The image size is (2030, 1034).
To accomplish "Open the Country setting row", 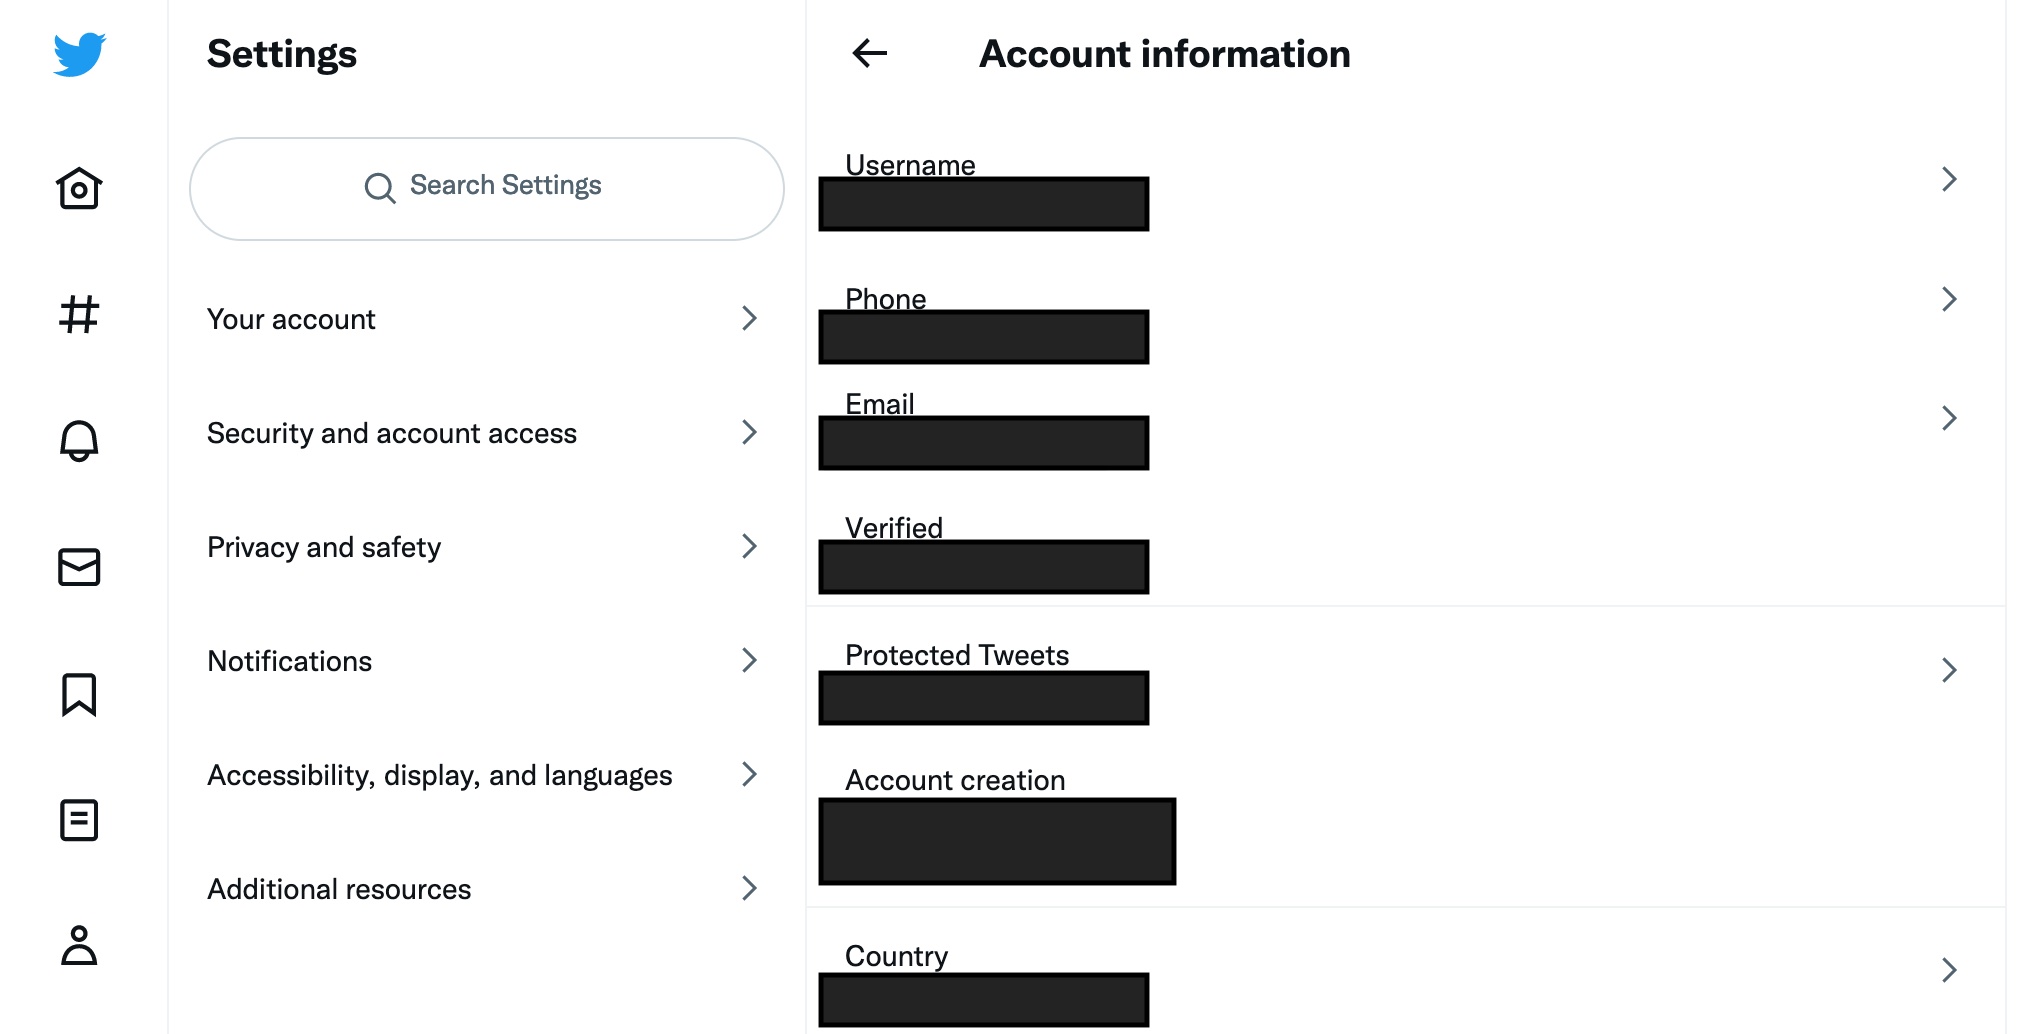I will point(1400,968).
